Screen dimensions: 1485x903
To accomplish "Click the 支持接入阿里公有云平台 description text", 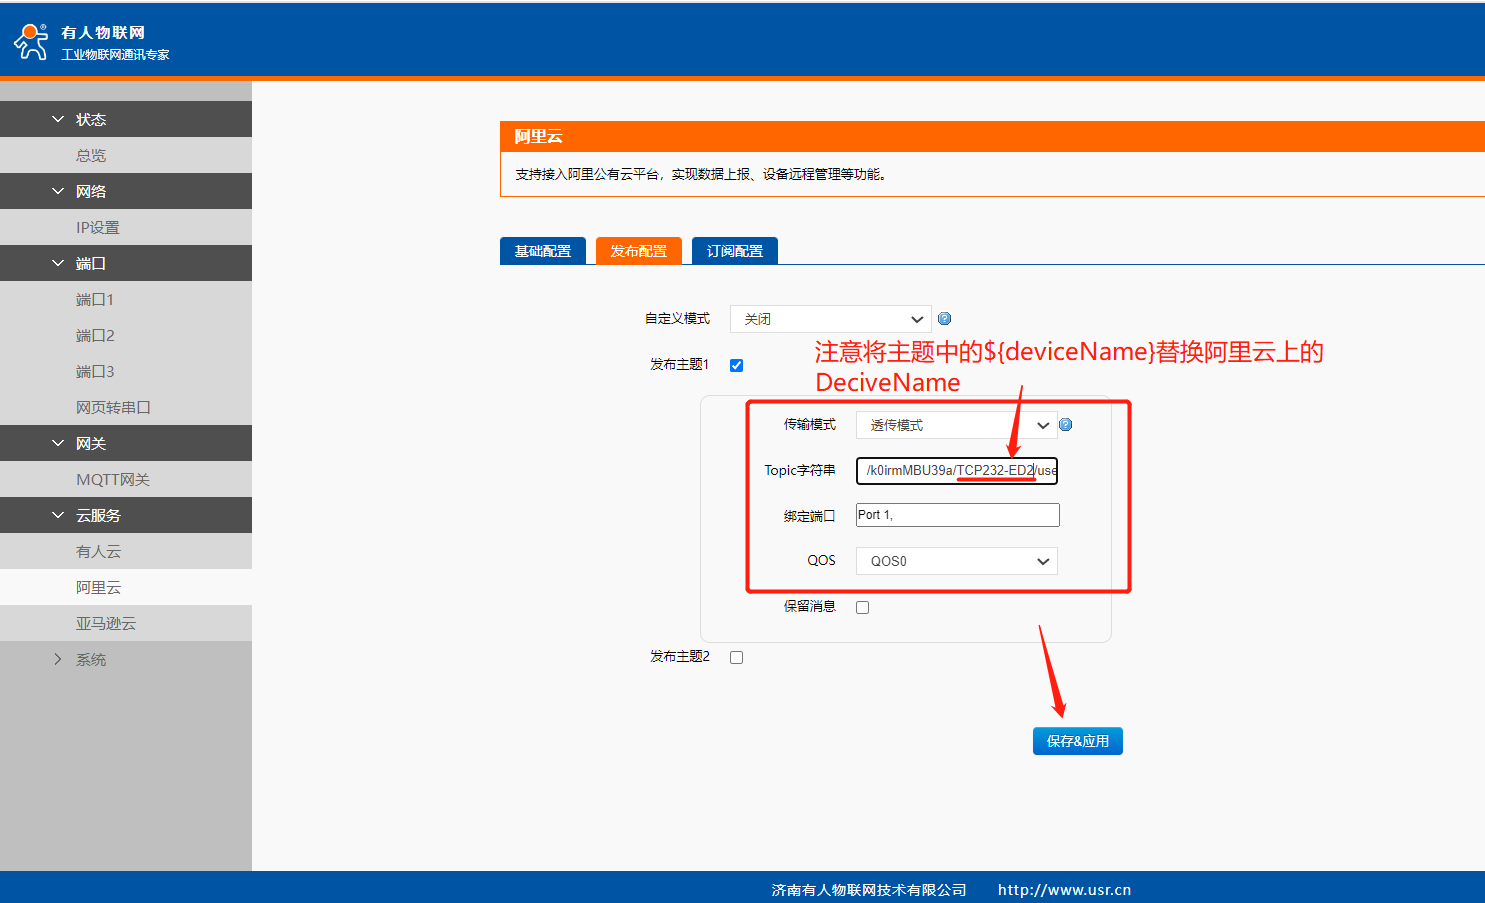I will (701, 174).
